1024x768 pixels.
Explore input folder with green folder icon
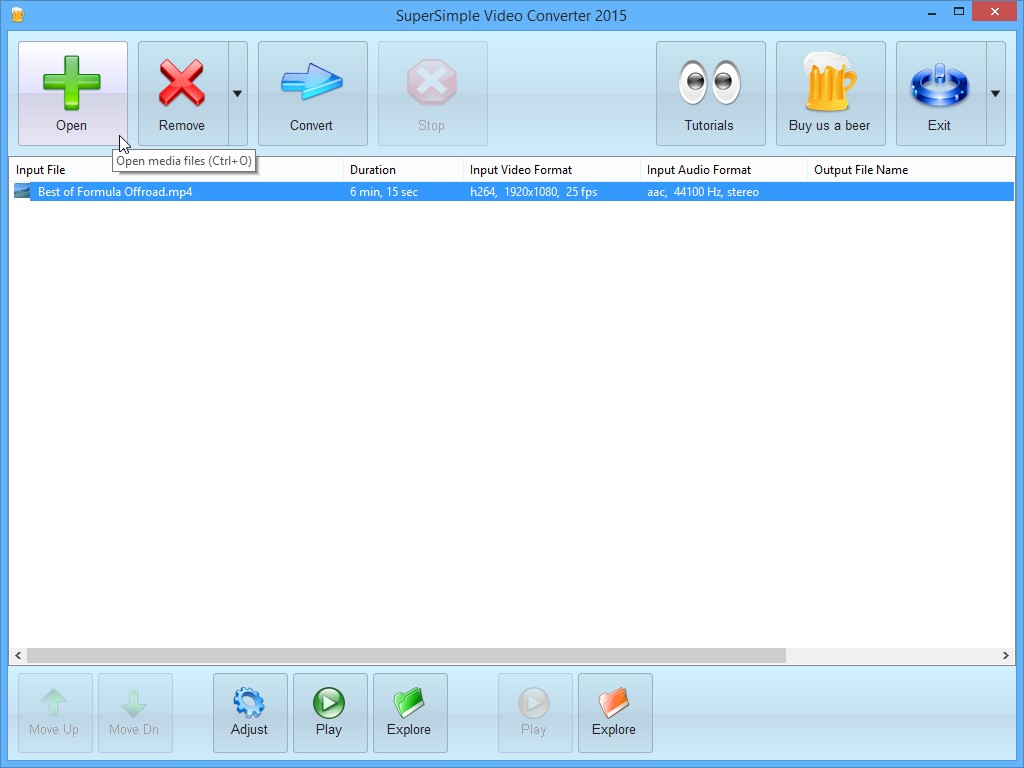410,713
